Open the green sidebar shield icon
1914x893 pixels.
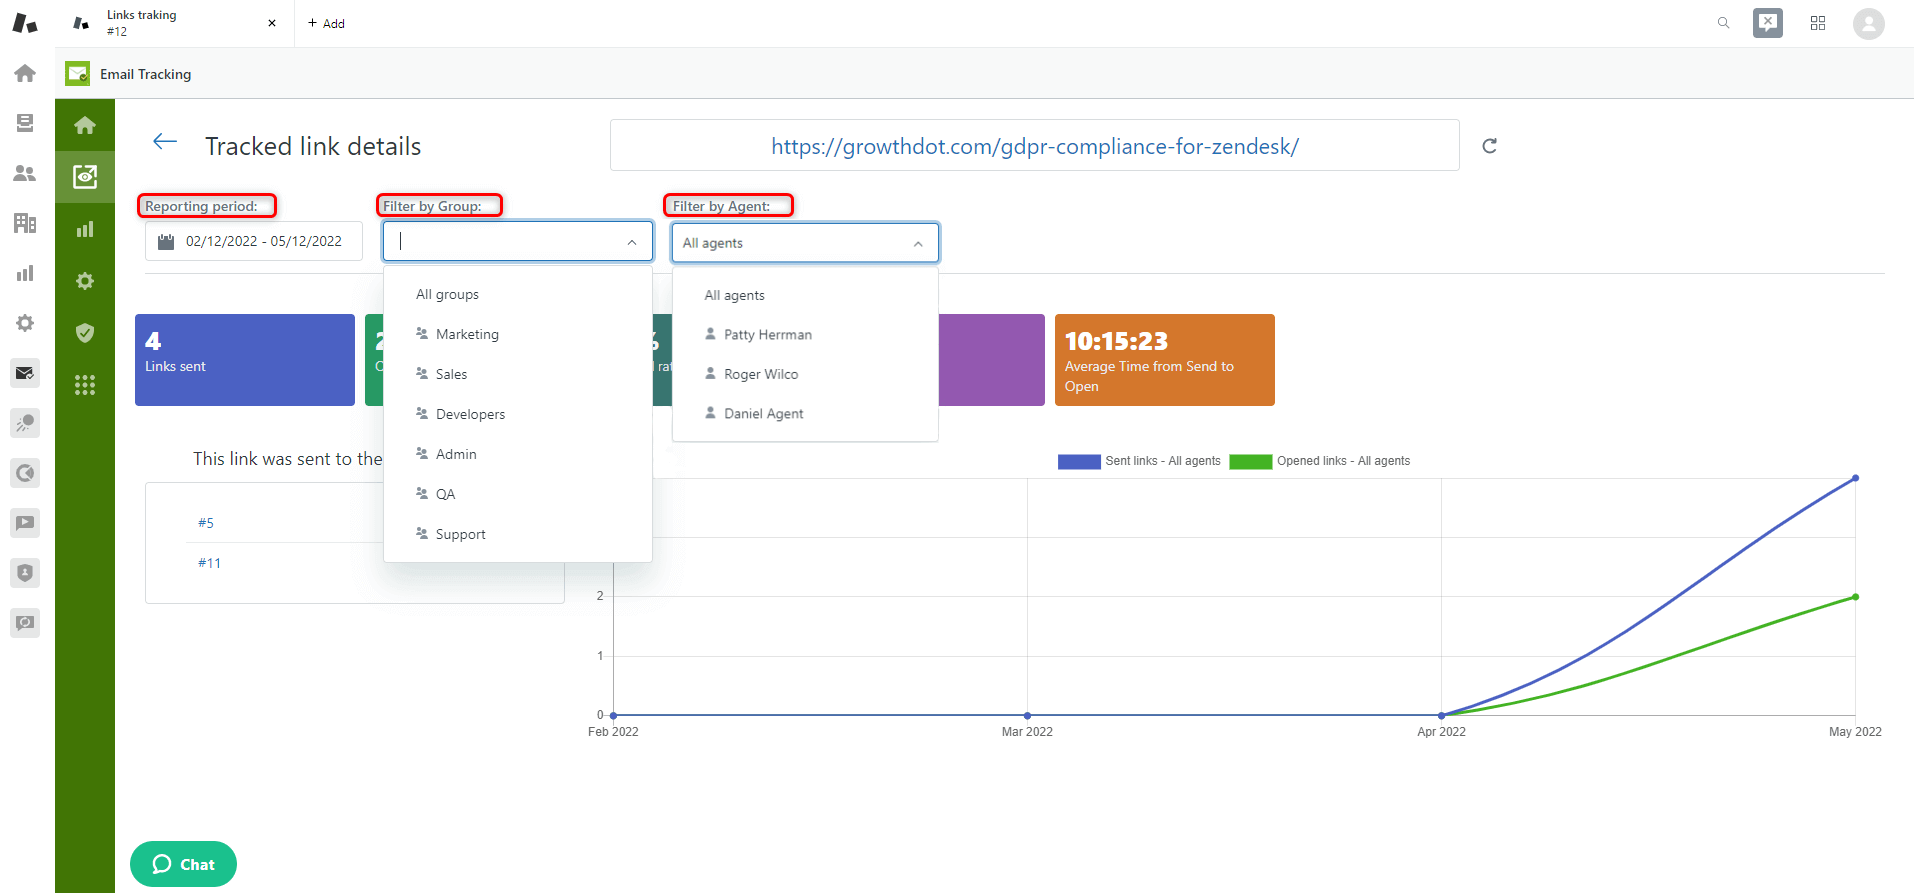(x=85, y=333)
